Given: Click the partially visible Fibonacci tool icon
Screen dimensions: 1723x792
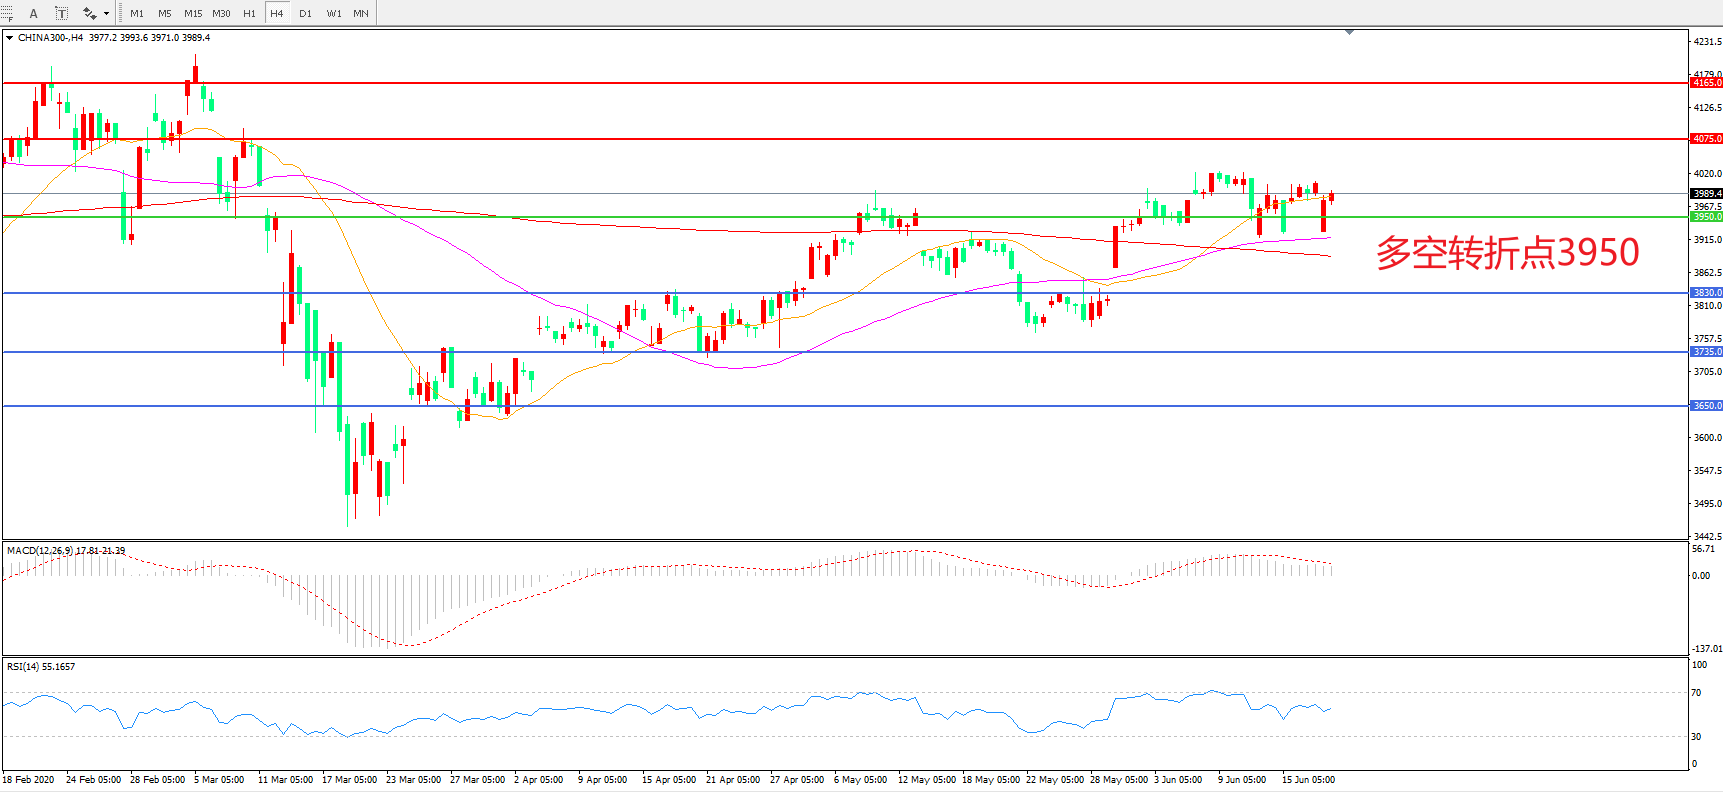Looking at the screenshot, I should coord(6,13).
